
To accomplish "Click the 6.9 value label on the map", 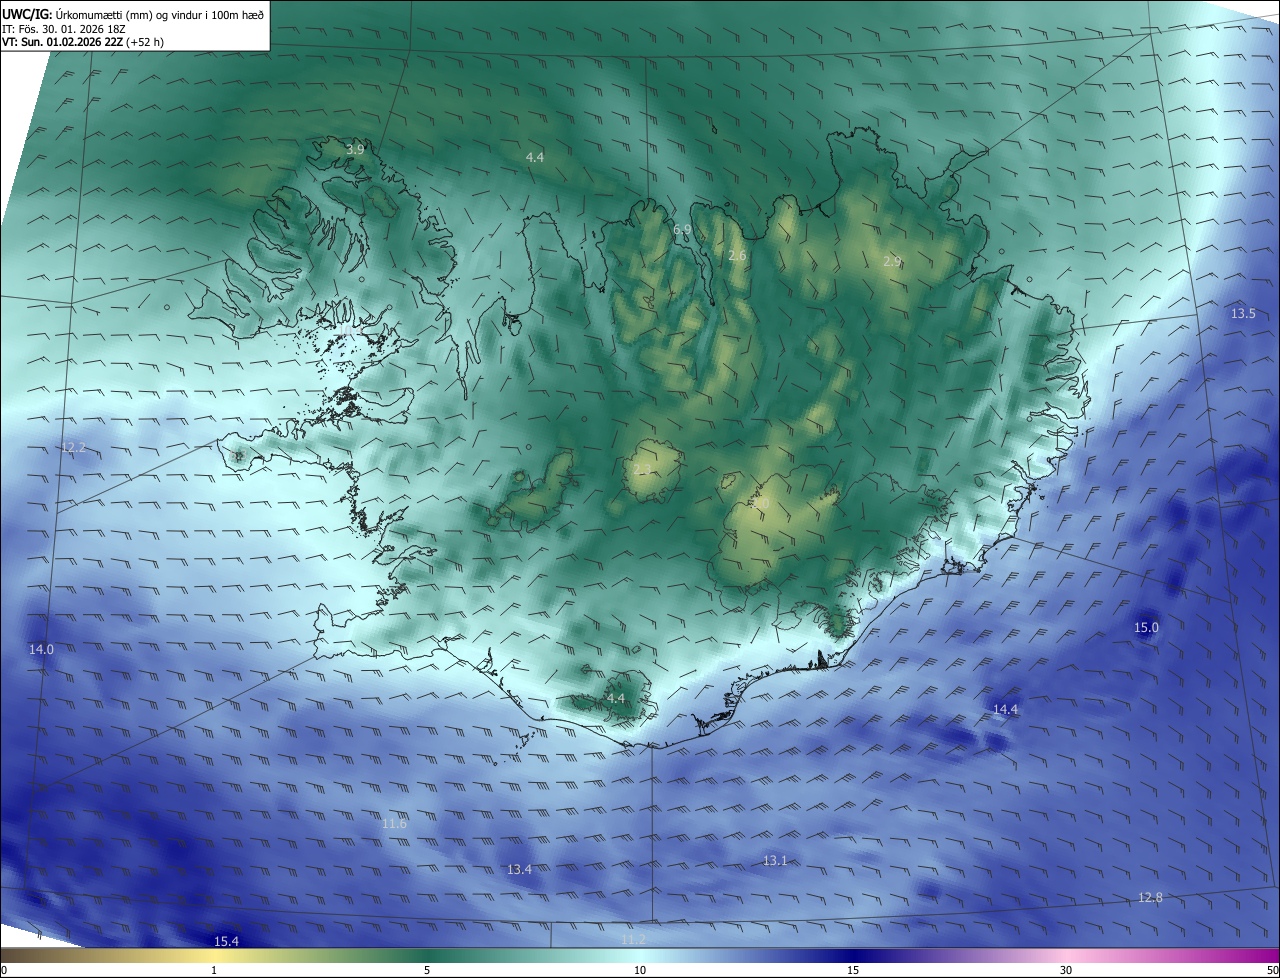I will tap(682, 230).
